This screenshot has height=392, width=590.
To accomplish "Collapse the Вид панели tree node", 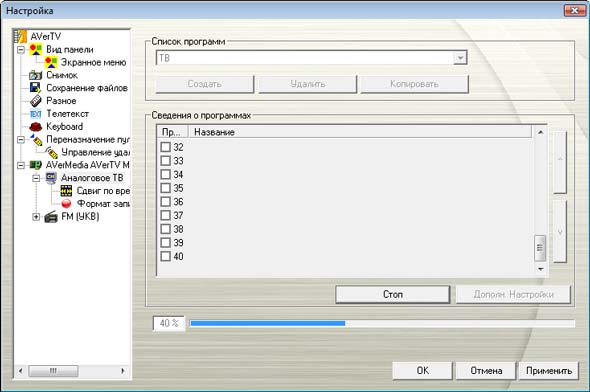I will pyautogui.click(x=21, y=49).
